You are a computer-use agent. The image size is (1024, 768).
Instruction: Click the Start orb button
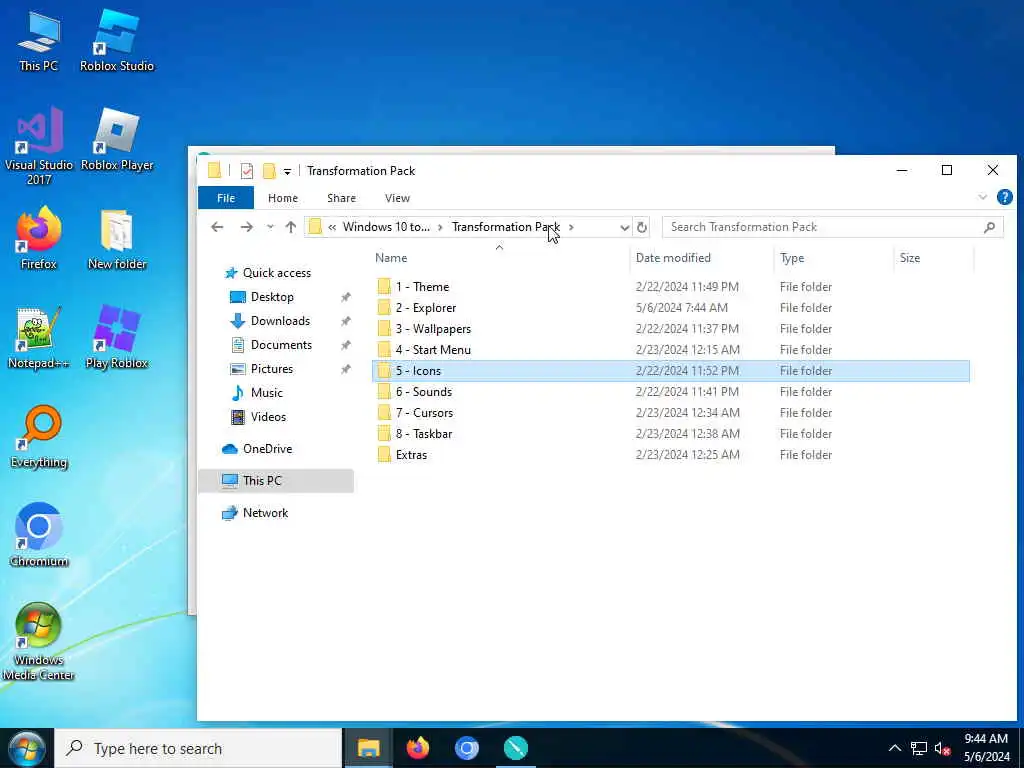pos(27,748)
